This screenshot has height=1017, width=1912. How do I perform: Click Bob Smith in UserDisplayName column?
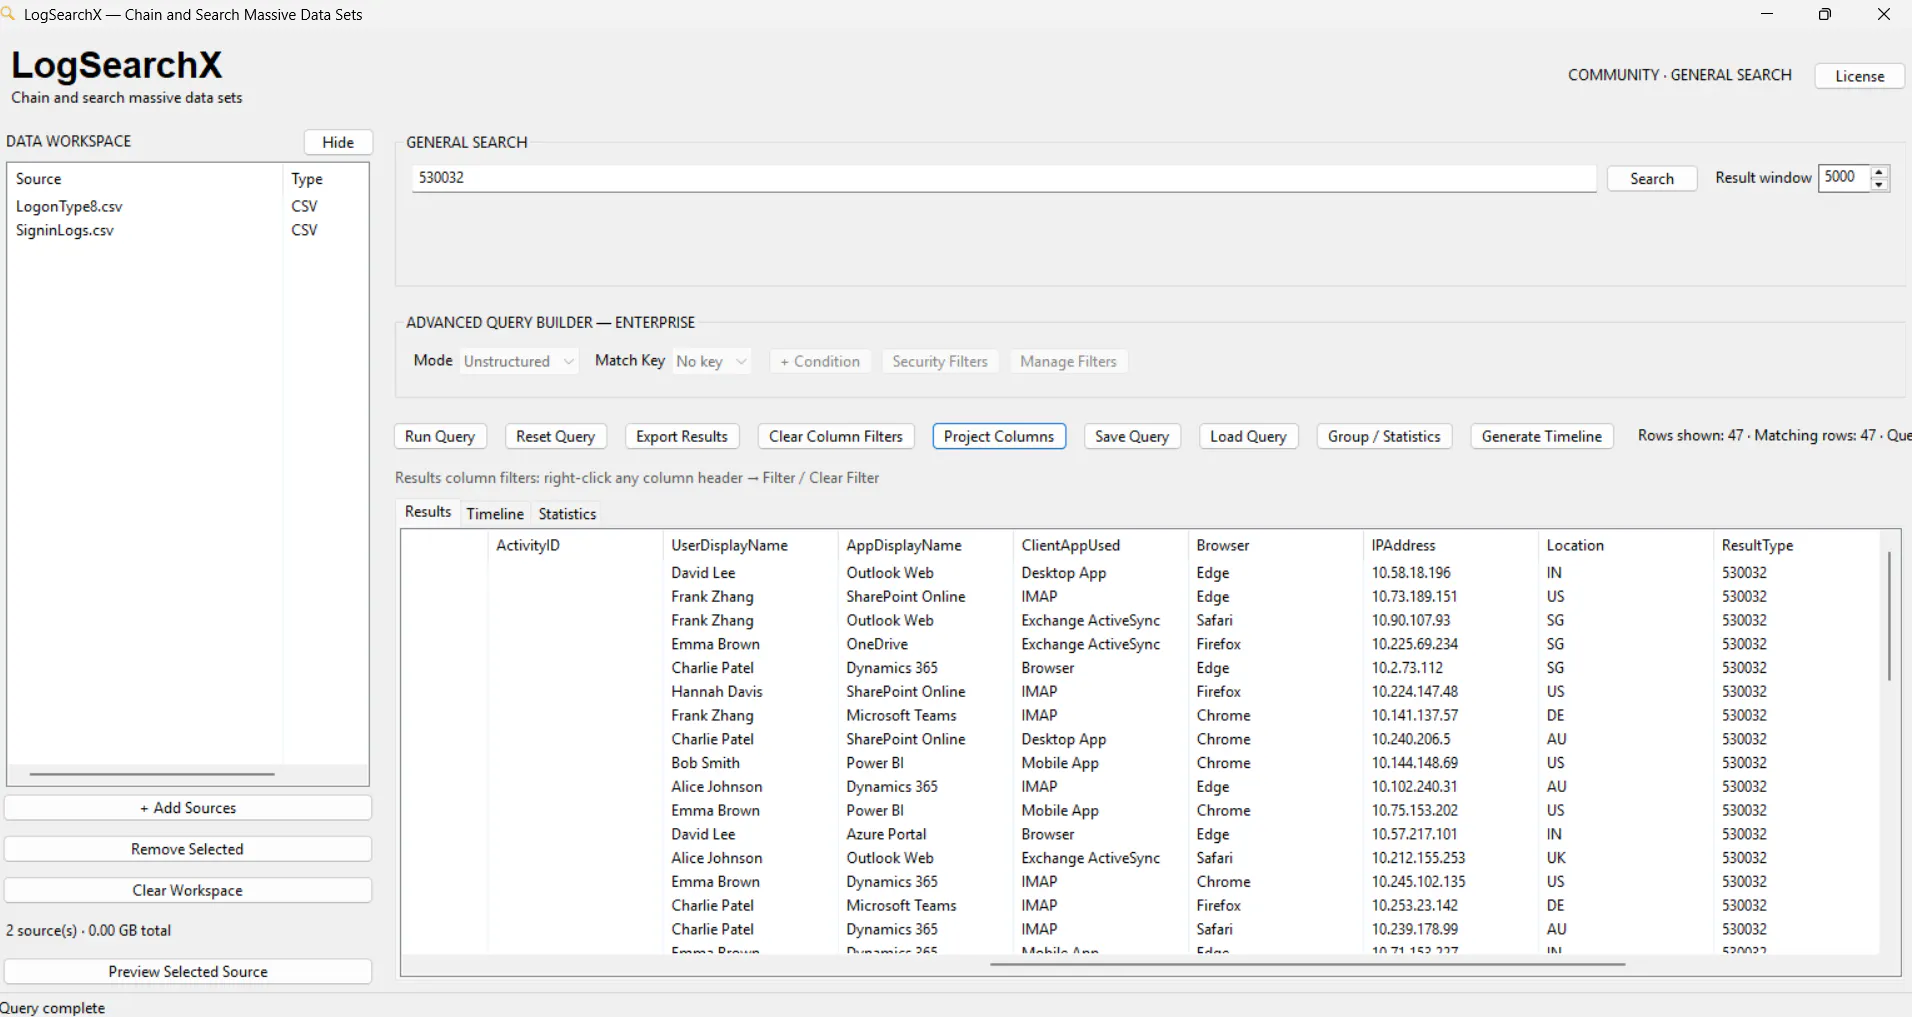point(706,763)
